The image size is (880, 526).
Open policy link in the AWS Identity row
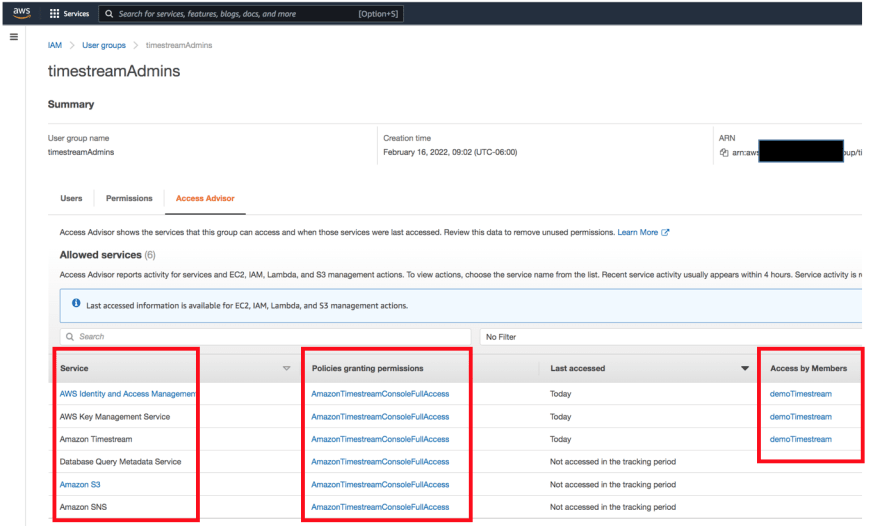click(380, 394)
